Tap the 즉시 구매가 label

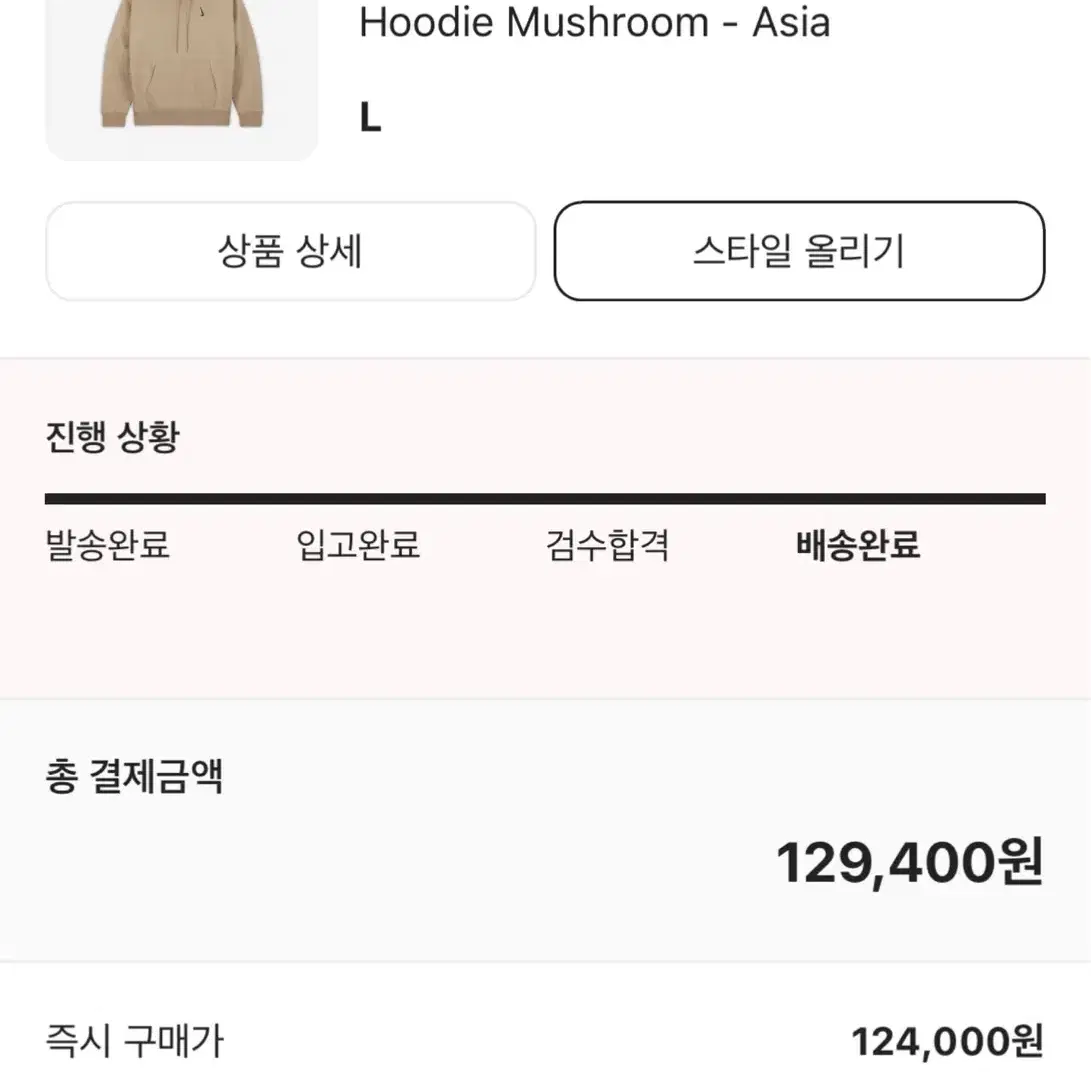point(134,1042)
